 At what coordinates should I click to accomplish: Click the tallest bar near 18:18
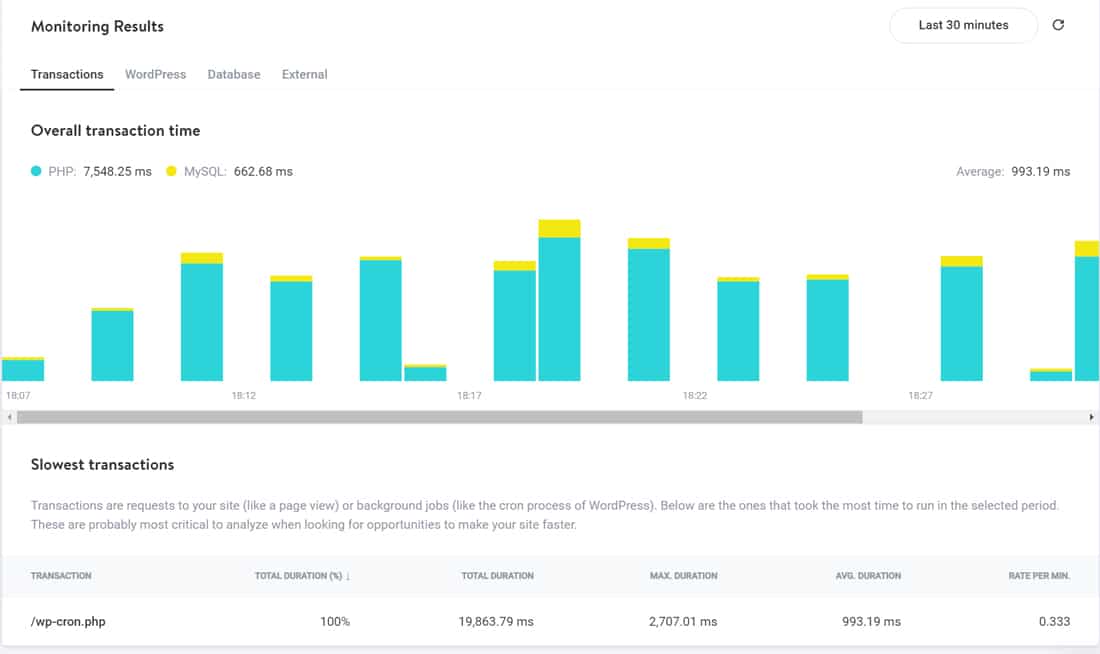(x=559, y=305)
